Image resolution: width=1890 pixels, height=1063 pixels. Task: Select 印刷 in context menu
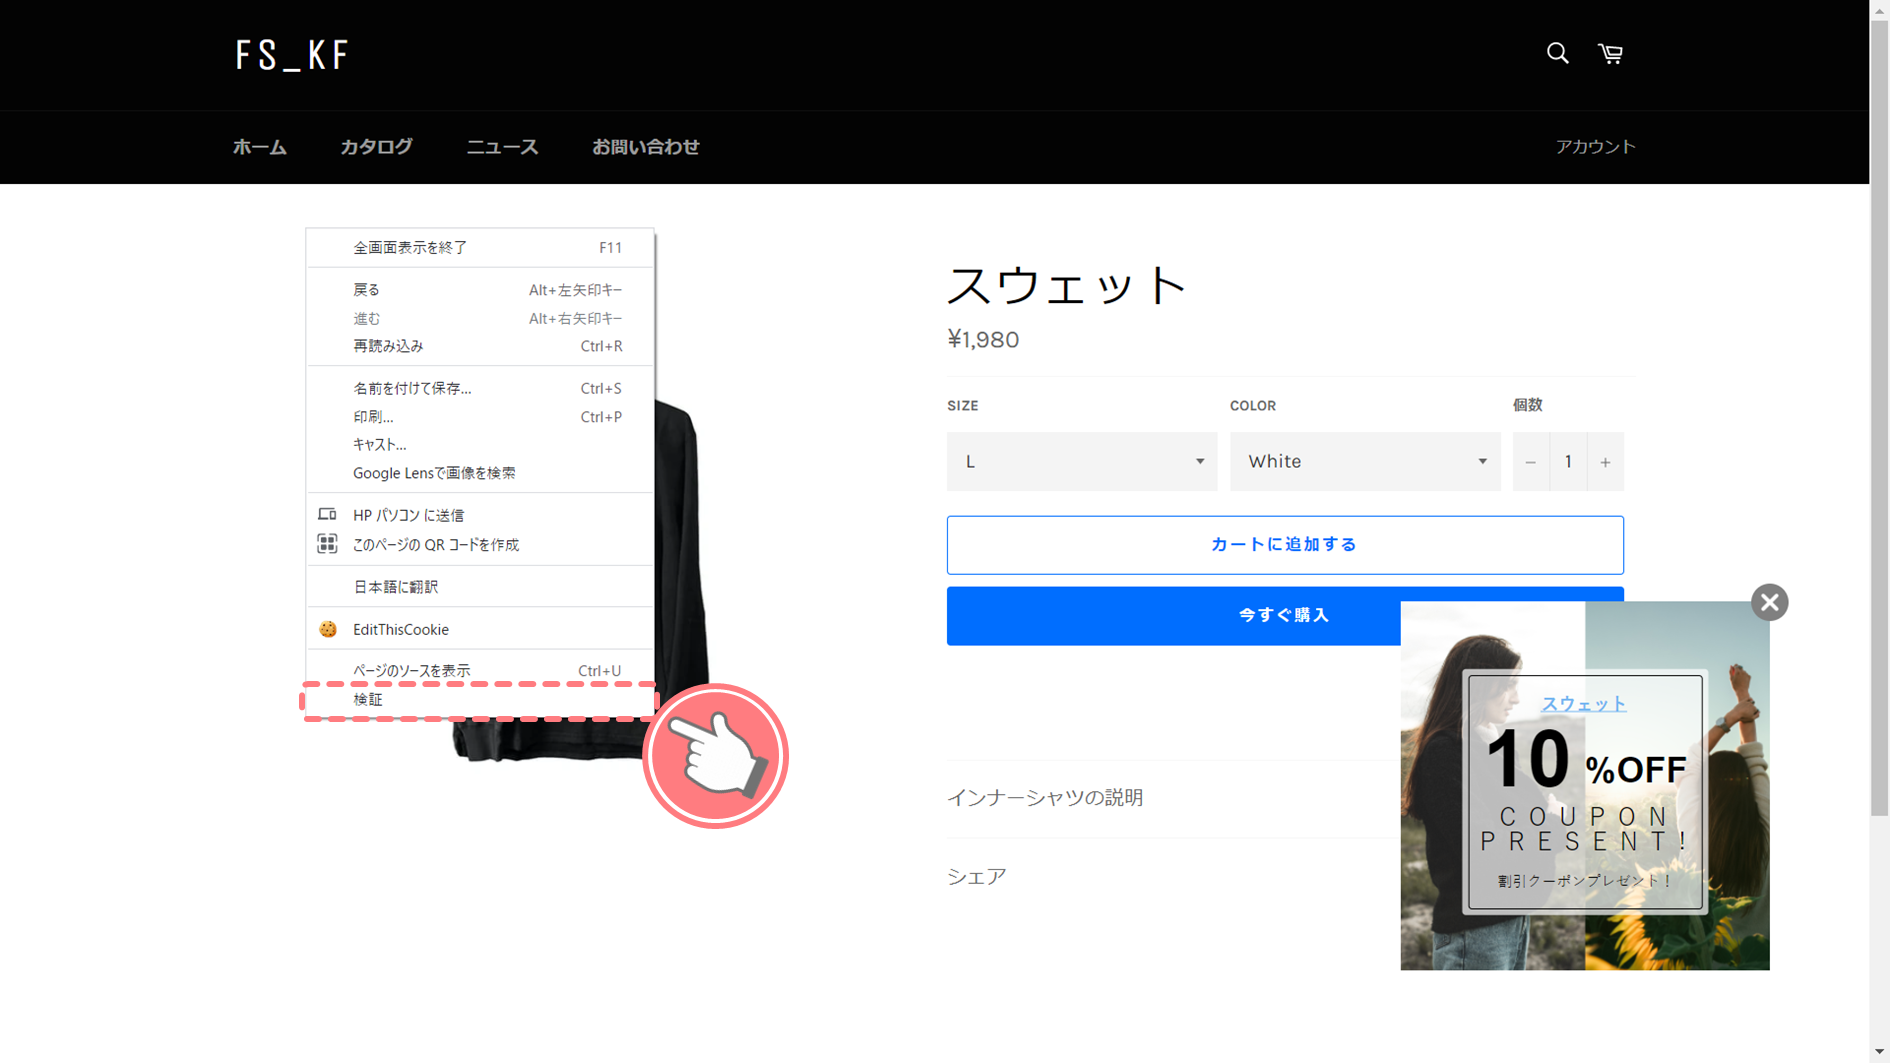(480, 416)
